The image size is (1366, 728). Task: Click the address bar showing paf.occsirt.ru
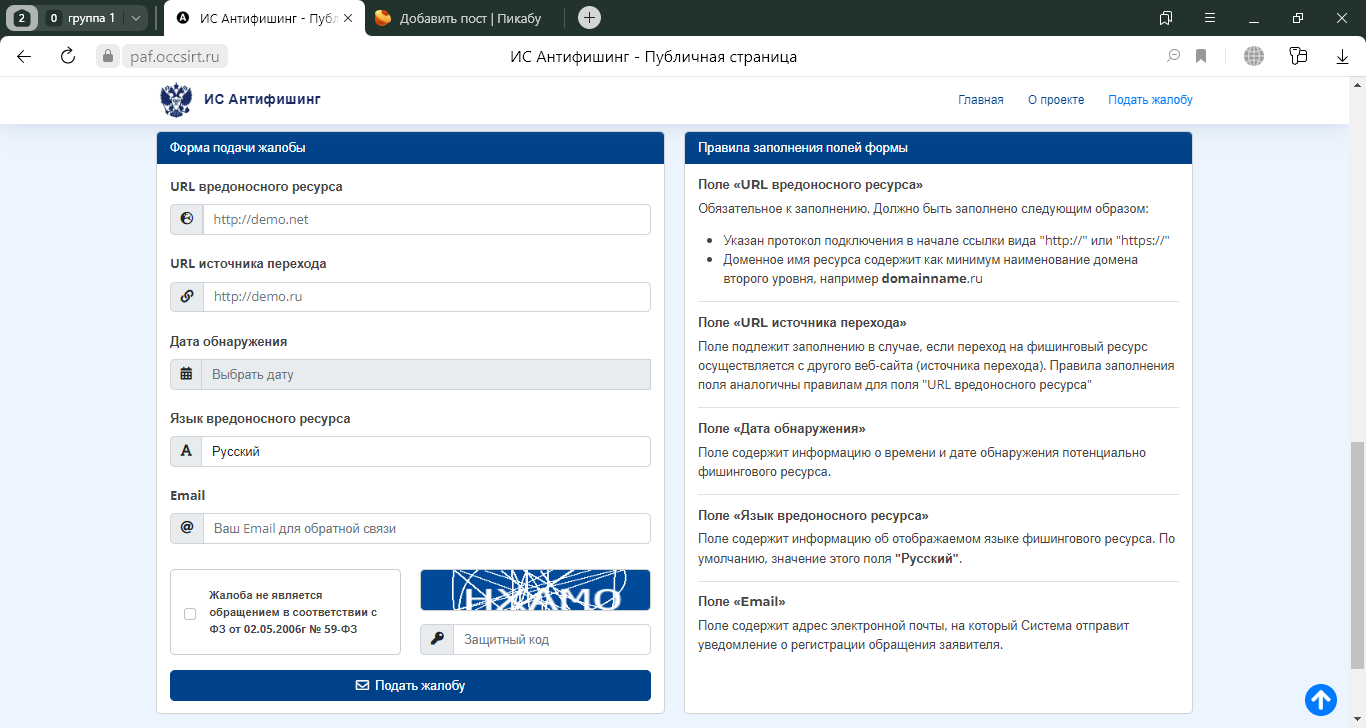coord(175,57)
